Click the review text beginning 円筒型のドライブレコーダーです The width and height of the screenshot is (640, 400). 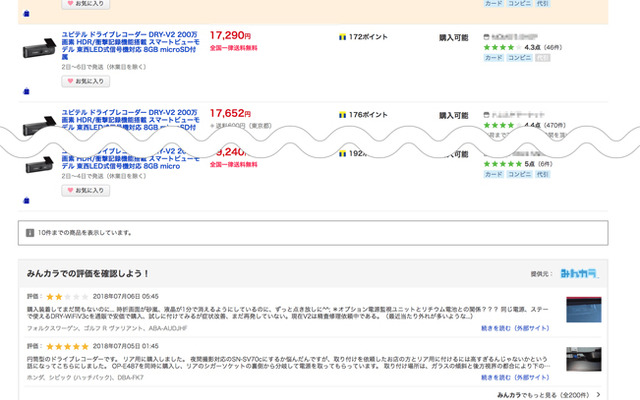click(x=288, y=362)
